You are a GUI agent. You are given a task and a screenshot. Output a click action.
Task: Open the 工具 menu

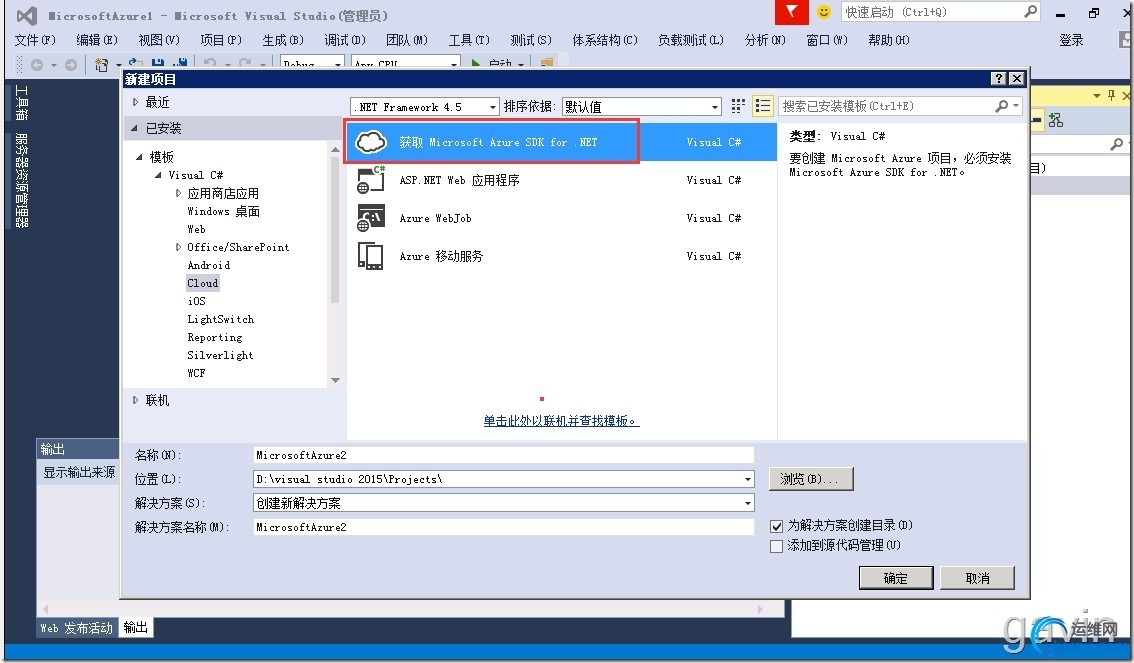(469, 40)
